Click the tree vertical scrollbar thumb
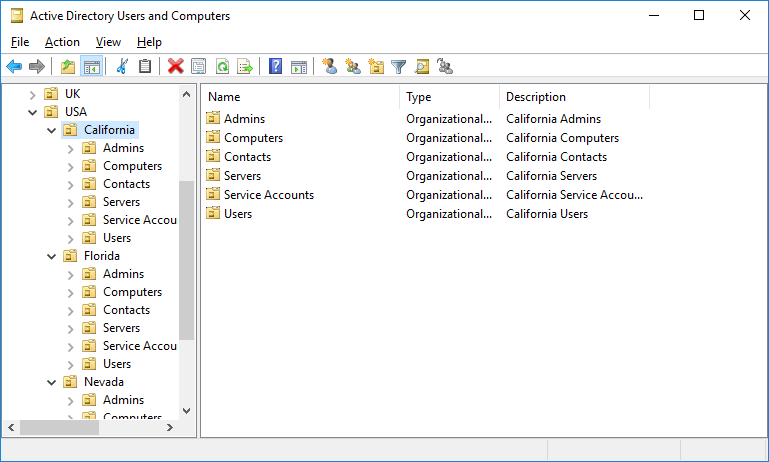 pos(186,260)
